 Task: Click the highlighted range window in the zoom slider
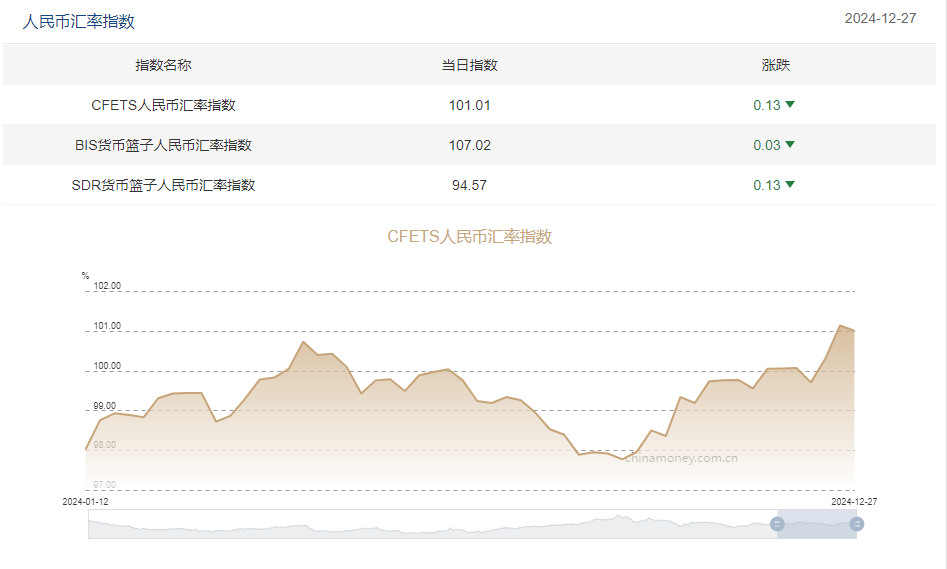pyautogui.click(x=817, y=524)
